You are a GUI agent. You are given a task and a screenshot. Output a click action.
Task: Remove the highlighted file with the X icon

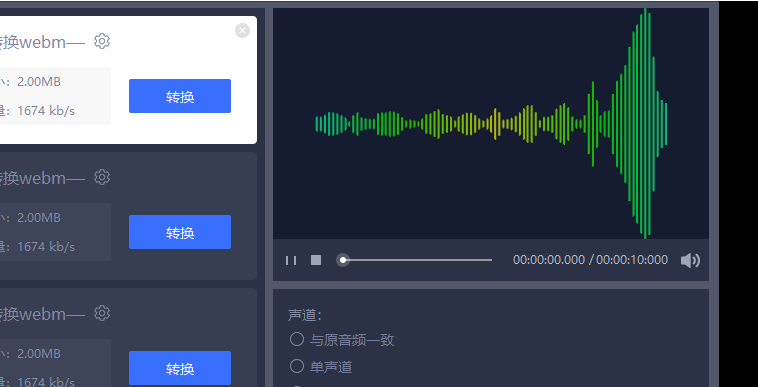(x=242, y=30)
